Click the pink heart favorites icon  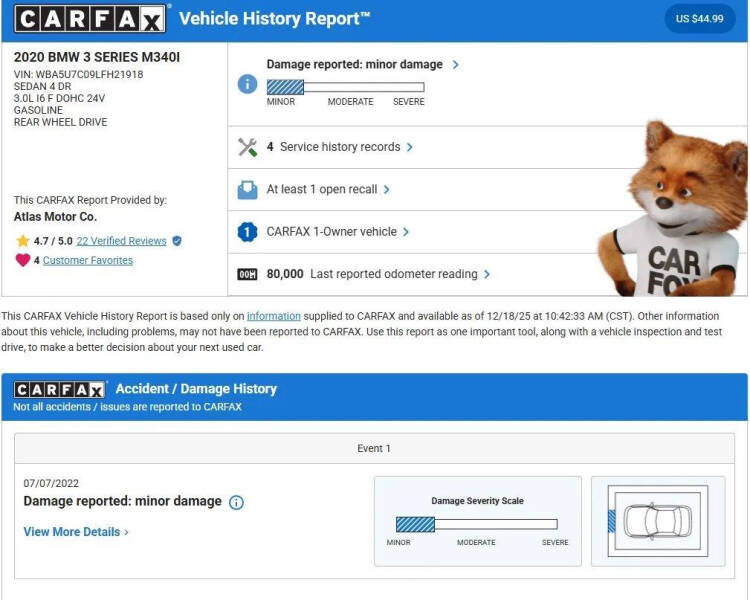(23, 260)
